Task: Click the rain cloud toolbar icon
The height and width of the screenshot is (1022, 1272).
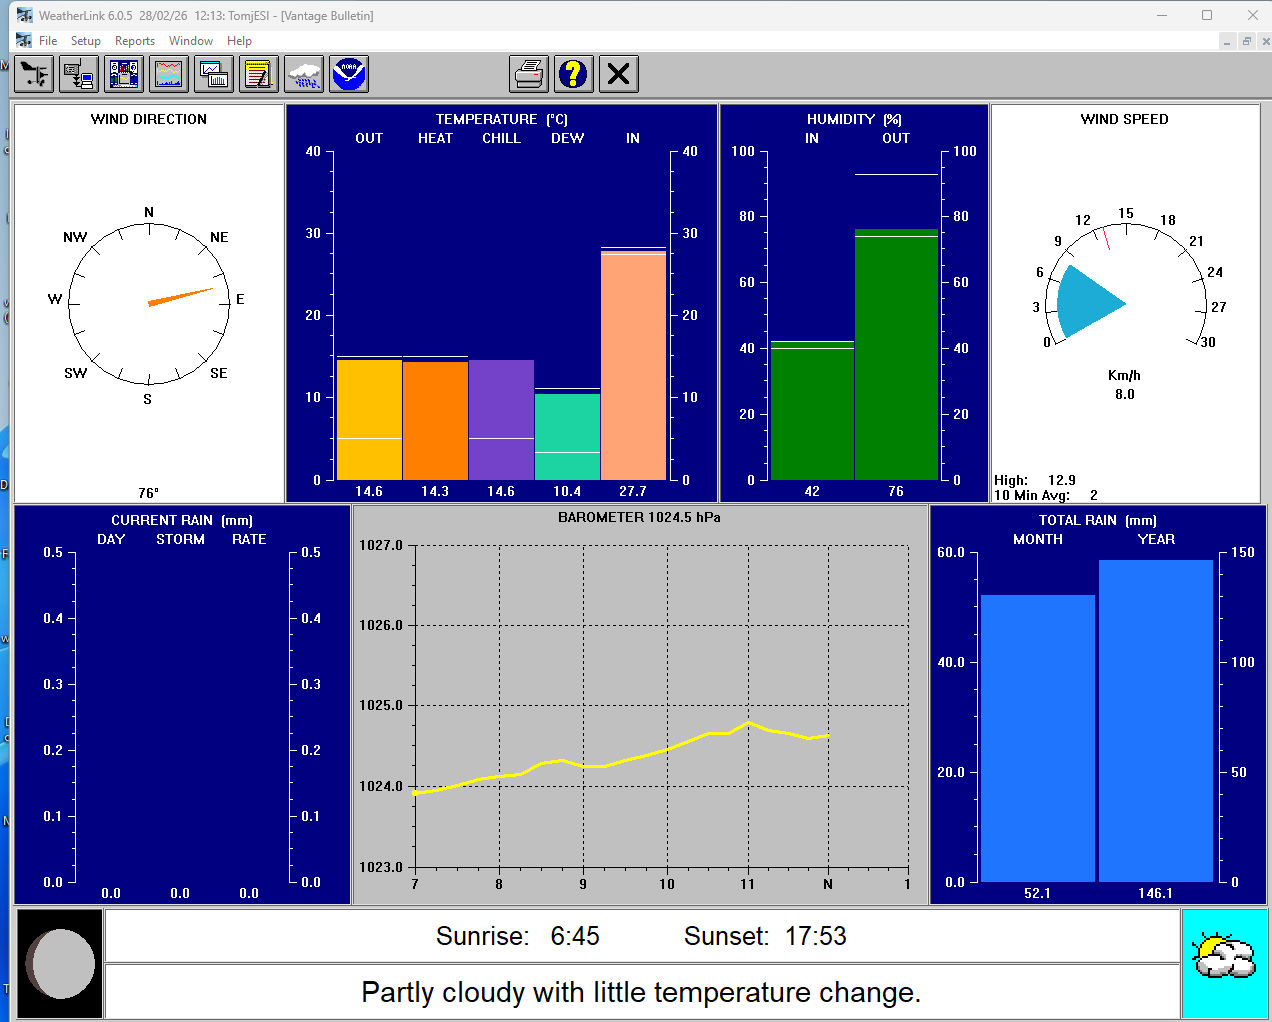Action: click(304, 74)
